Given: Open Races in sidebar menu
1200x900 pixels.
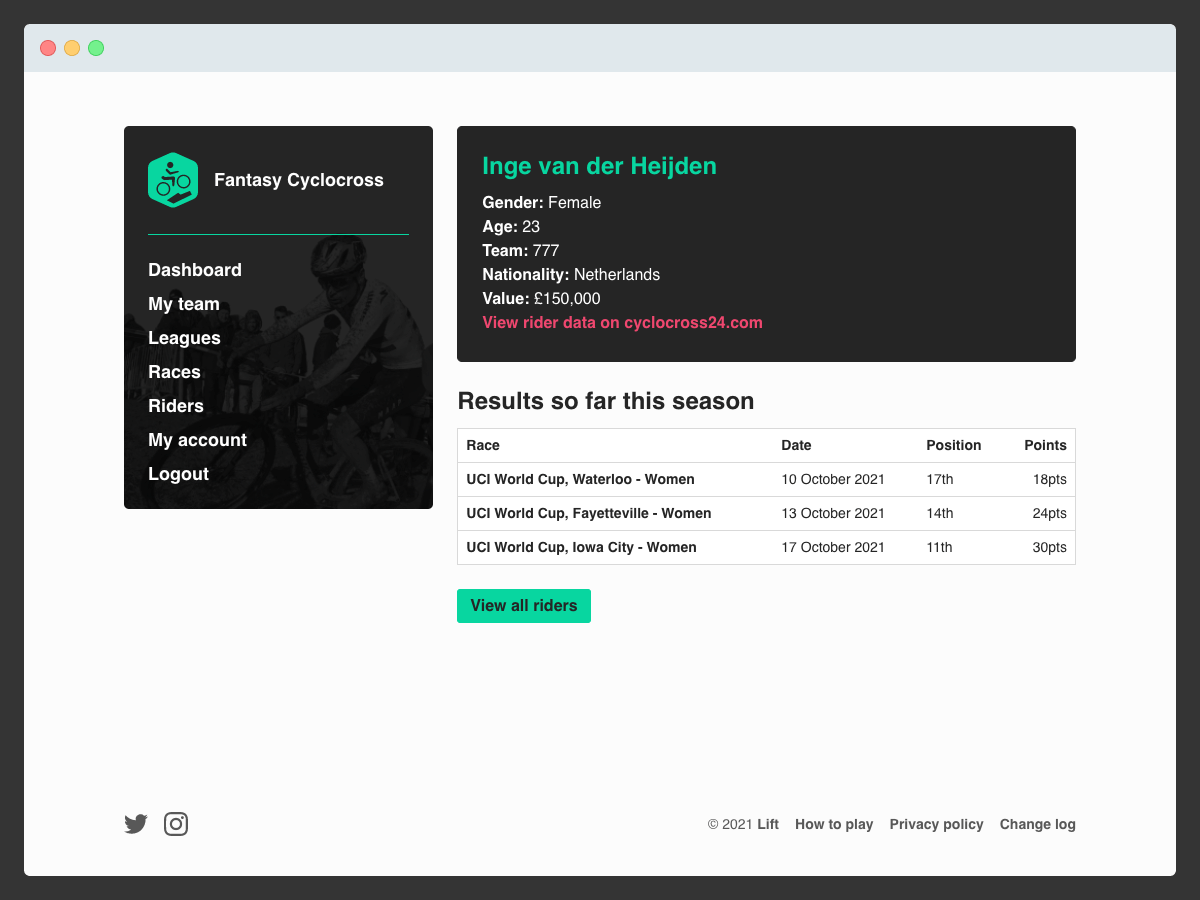Looking at the screenshot, I should (x=174, y=372).
